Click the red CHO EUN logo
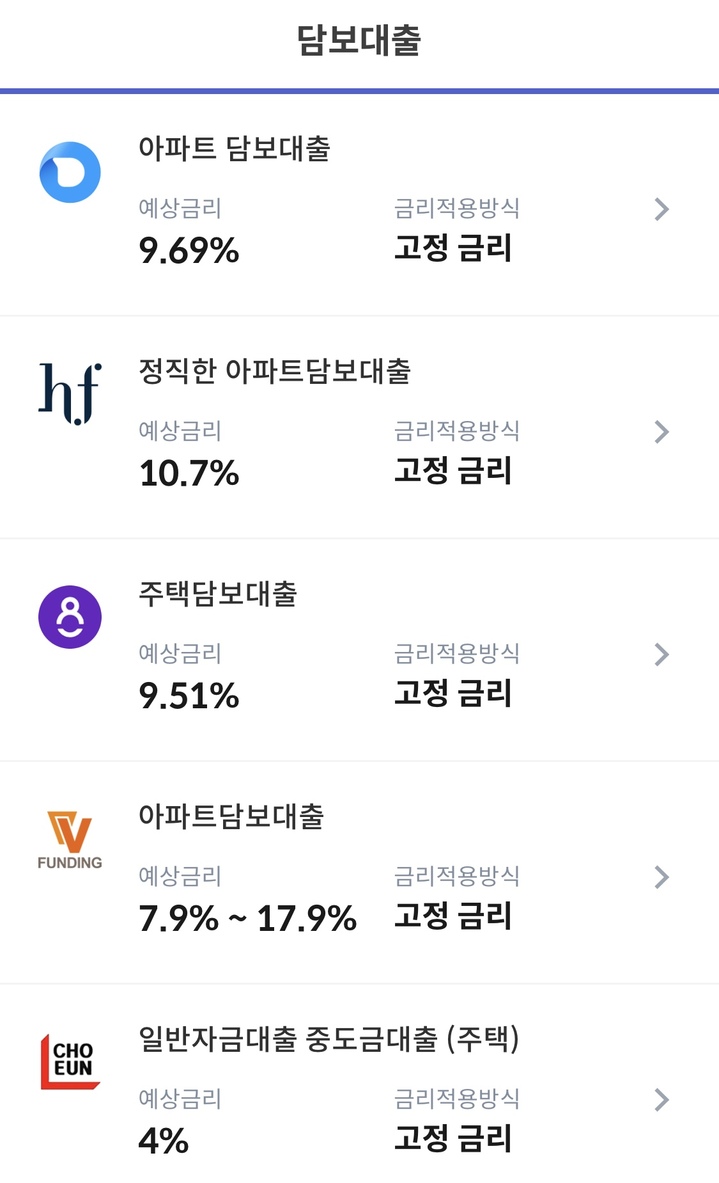Screen dimensions: 719x1183 coord(70,1060)
